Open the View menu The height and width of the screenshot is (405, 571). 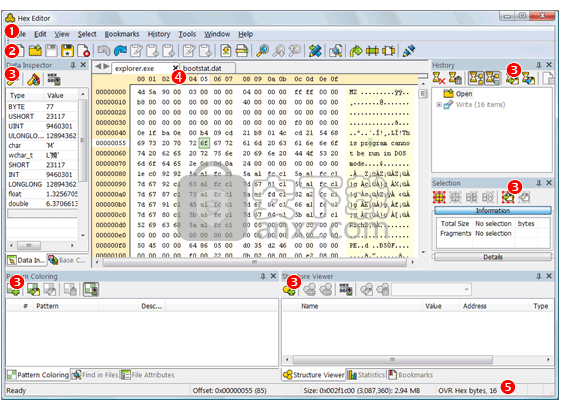point(62,34)
